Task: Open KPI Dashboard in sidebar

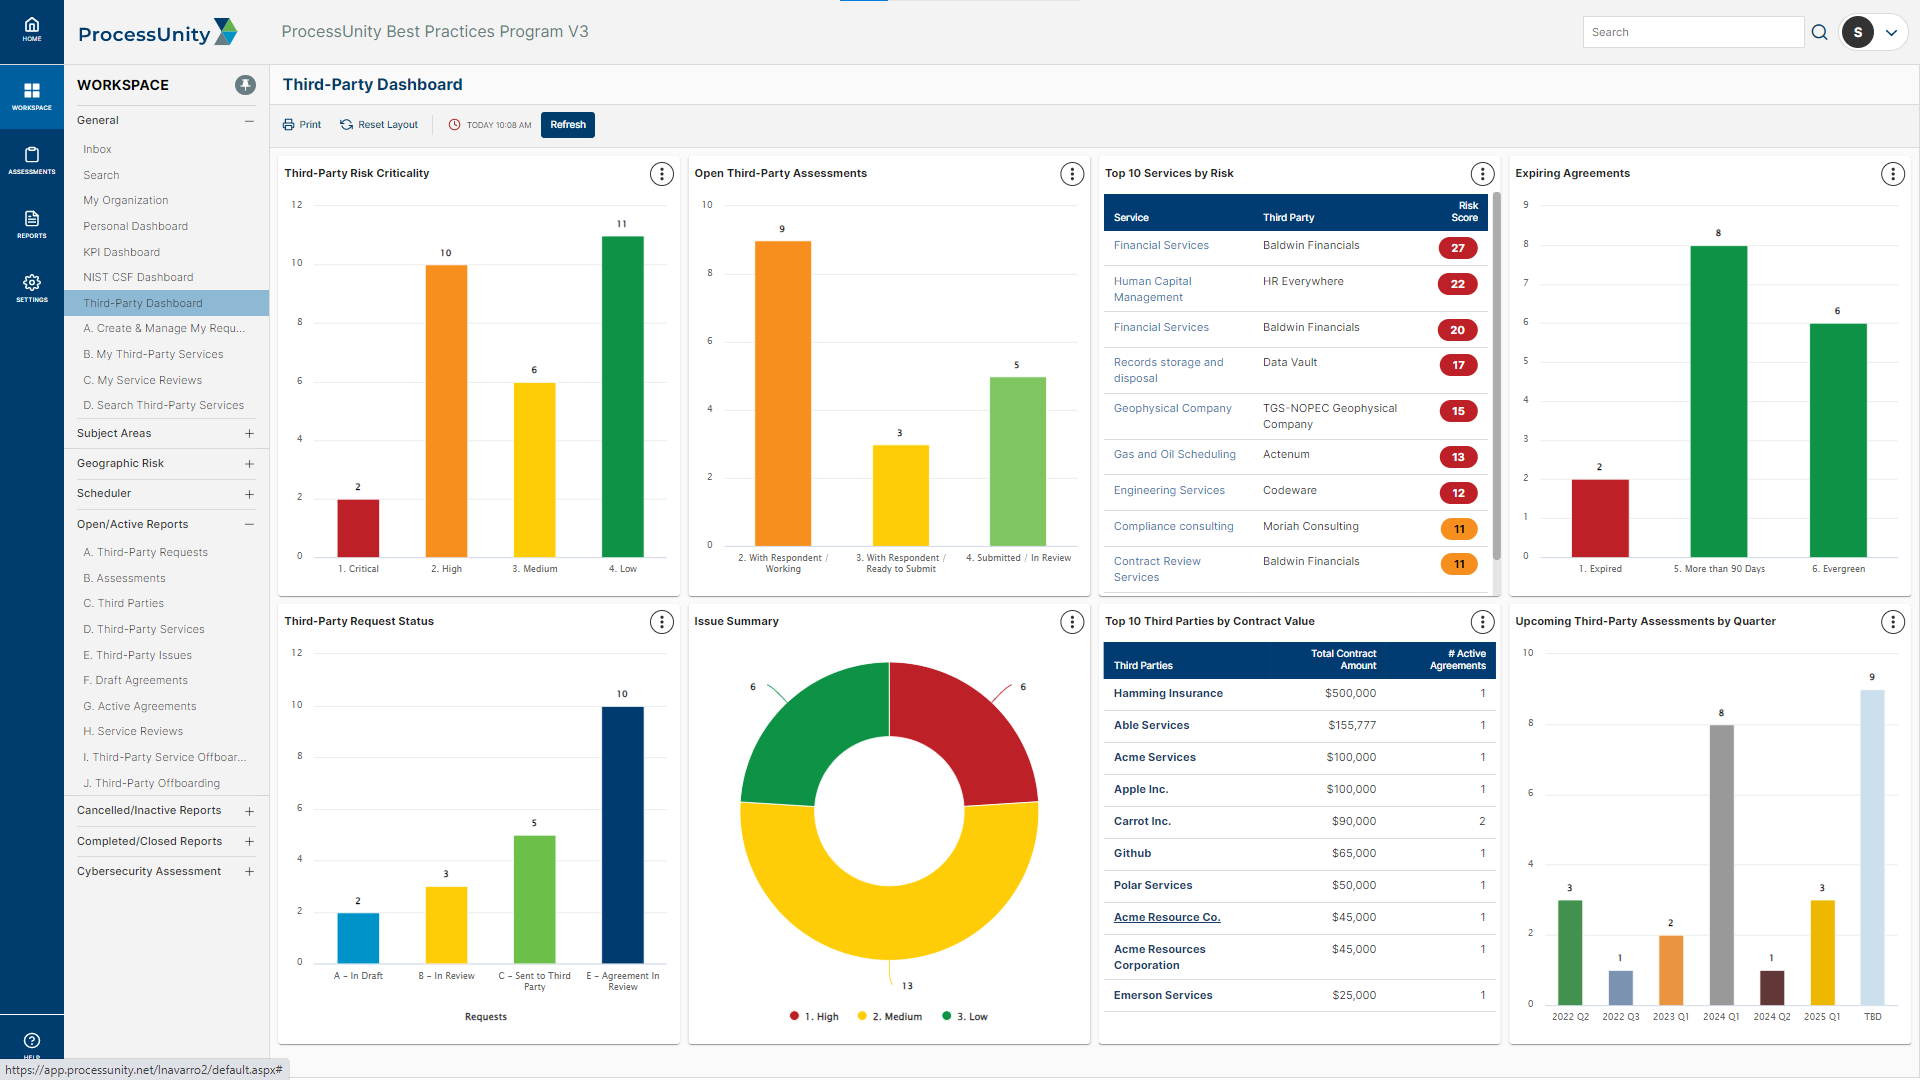Action: point(121,252)
